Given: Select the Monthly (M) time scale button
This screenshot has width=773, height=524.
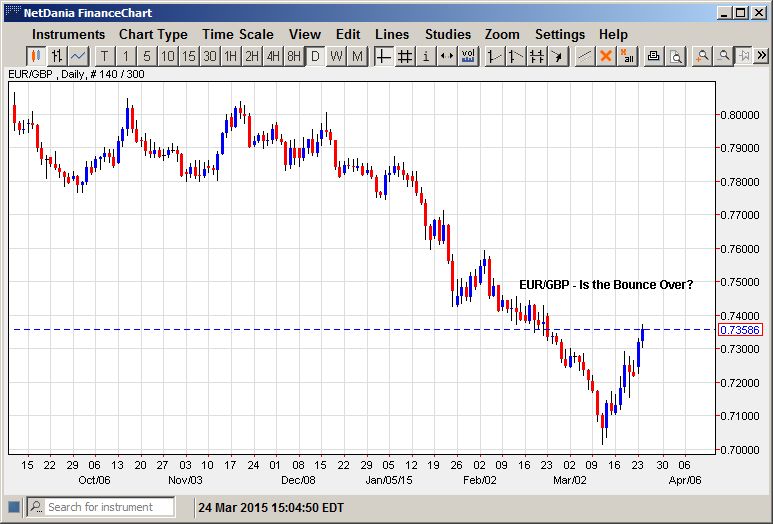Looking at the screenshot, I should click(x=357, y=56).
